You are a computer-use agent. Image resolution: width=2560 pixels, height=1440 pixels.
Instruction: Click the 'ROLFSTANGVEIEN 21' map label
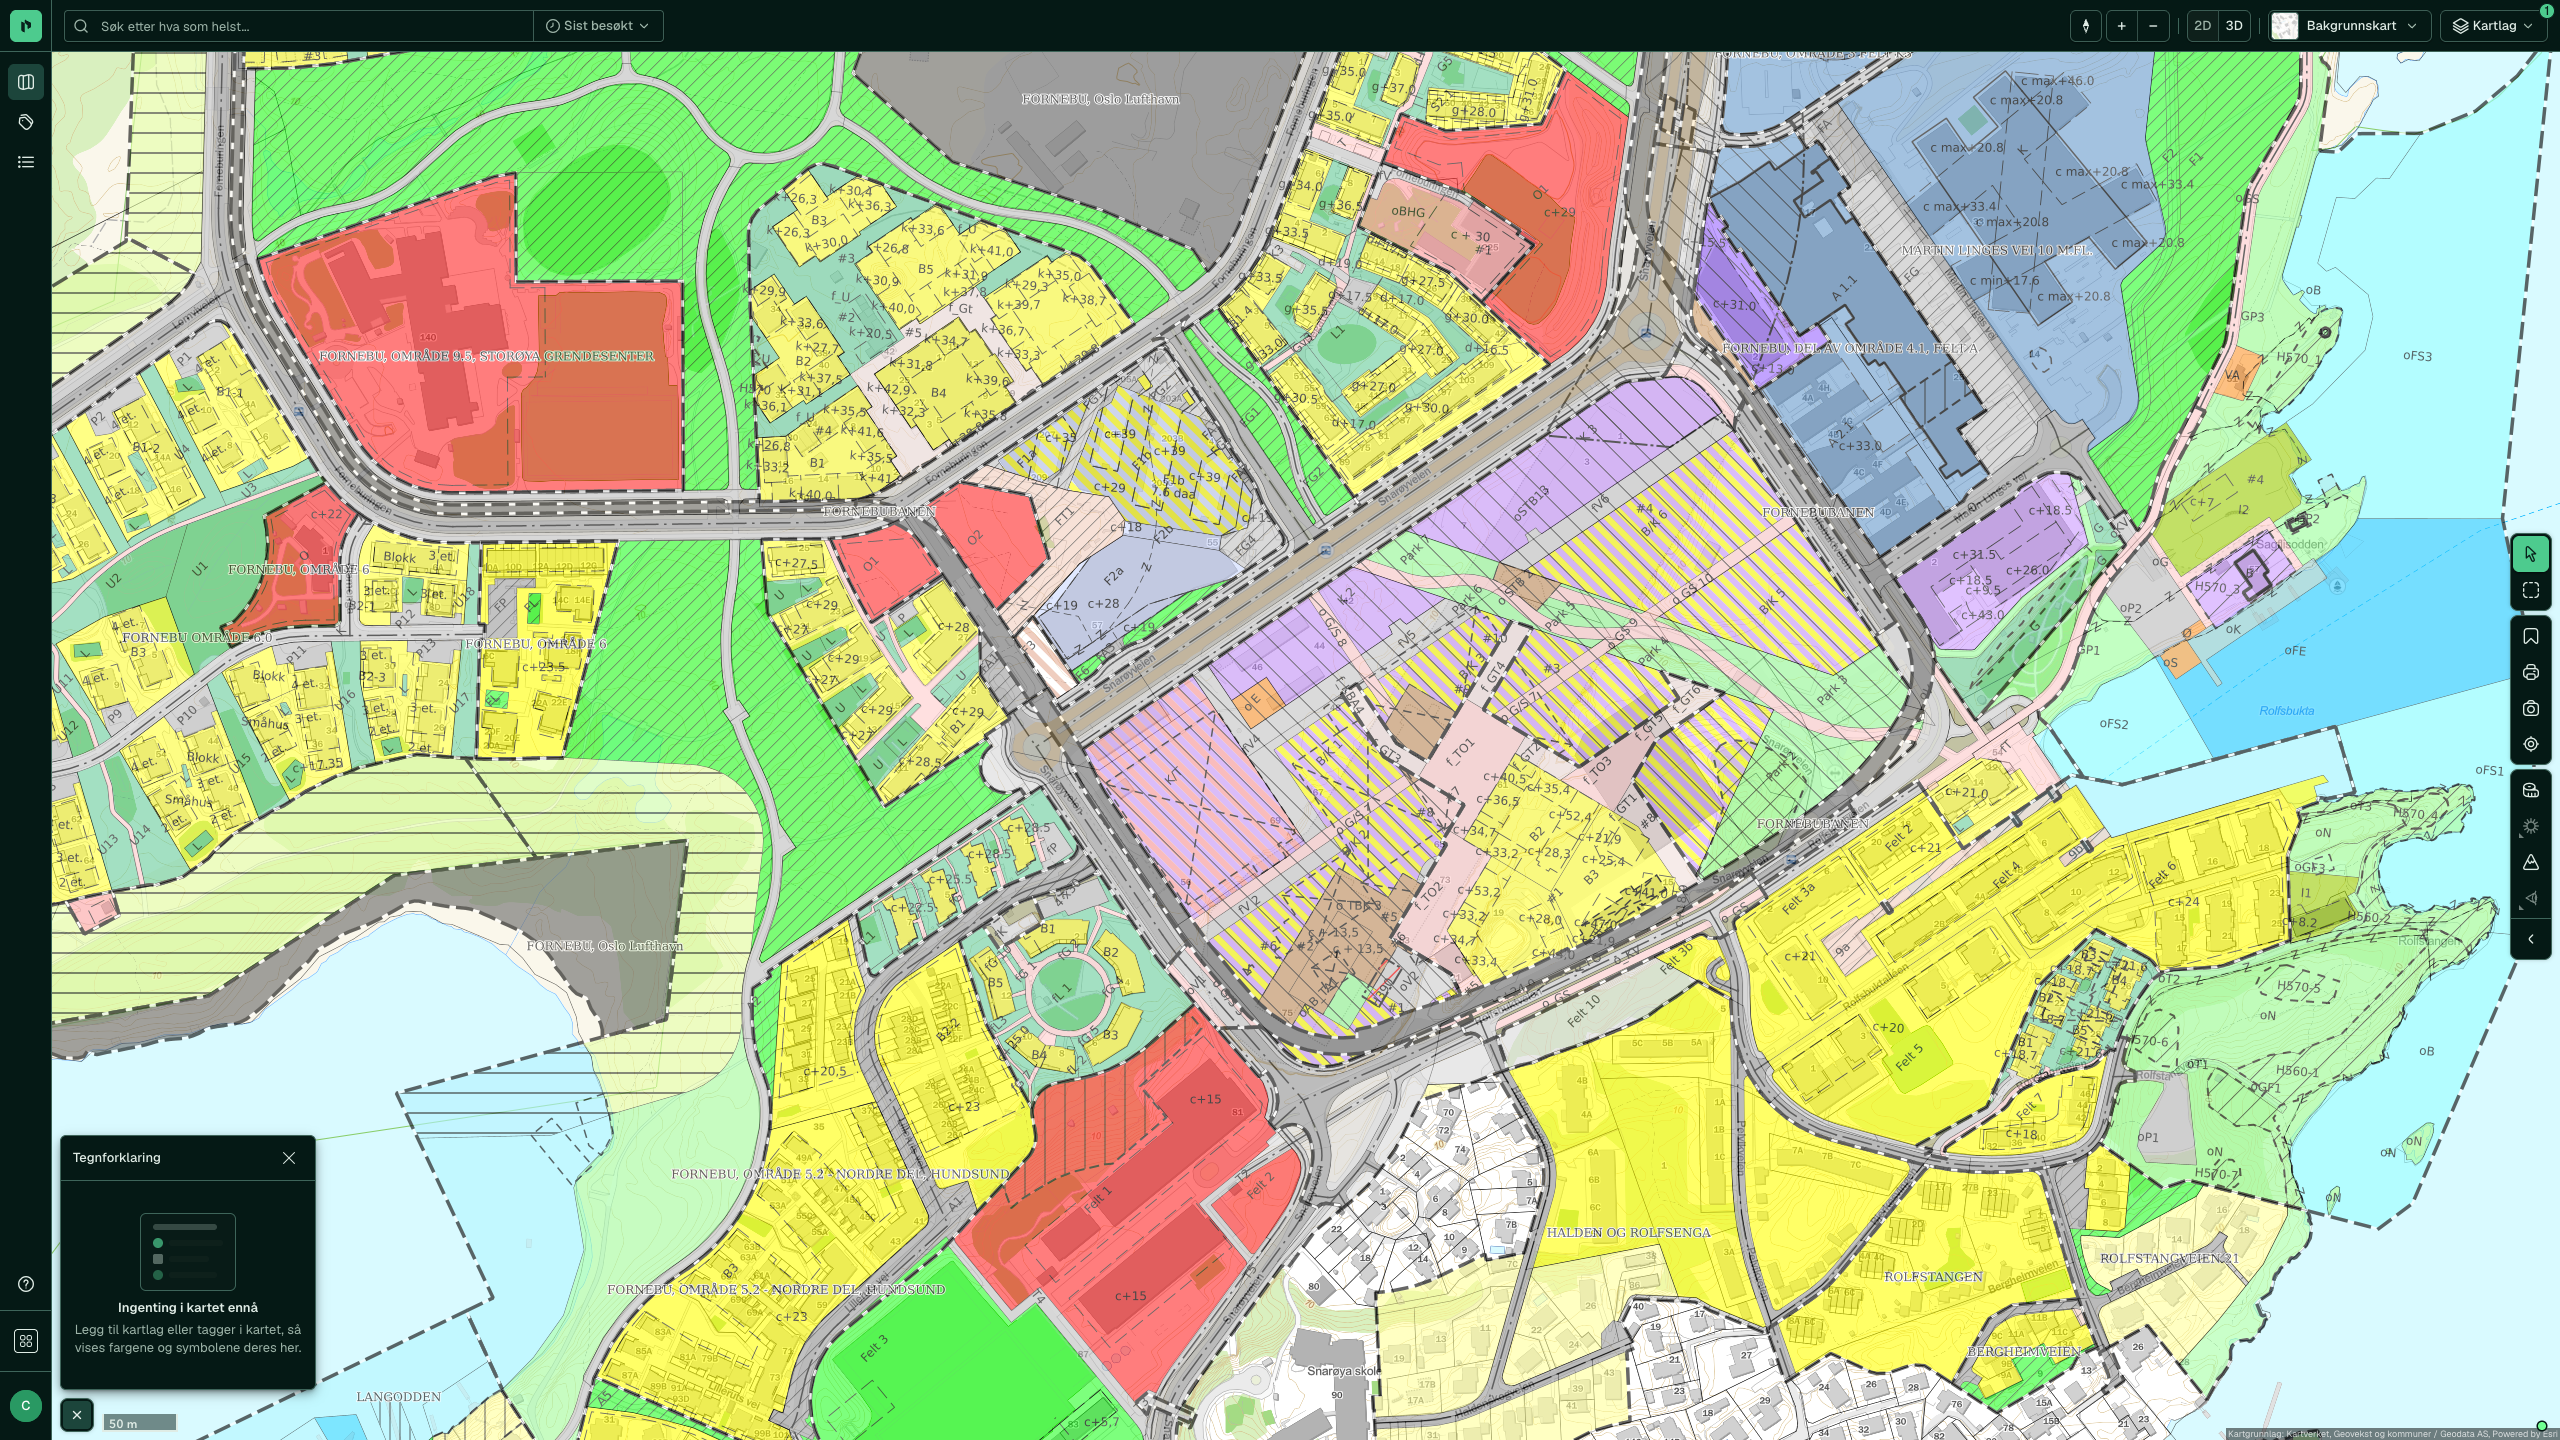(2169, 1258)
